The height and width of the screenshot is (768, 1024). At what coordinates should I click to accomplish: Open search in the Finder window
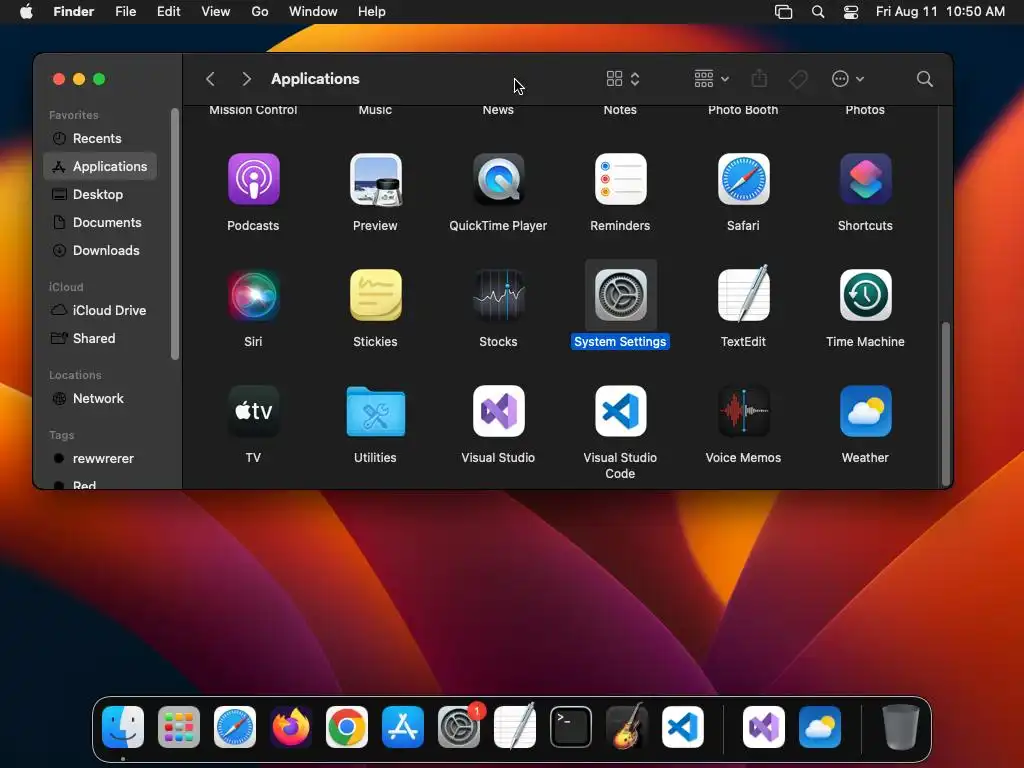tap(925, 79)
